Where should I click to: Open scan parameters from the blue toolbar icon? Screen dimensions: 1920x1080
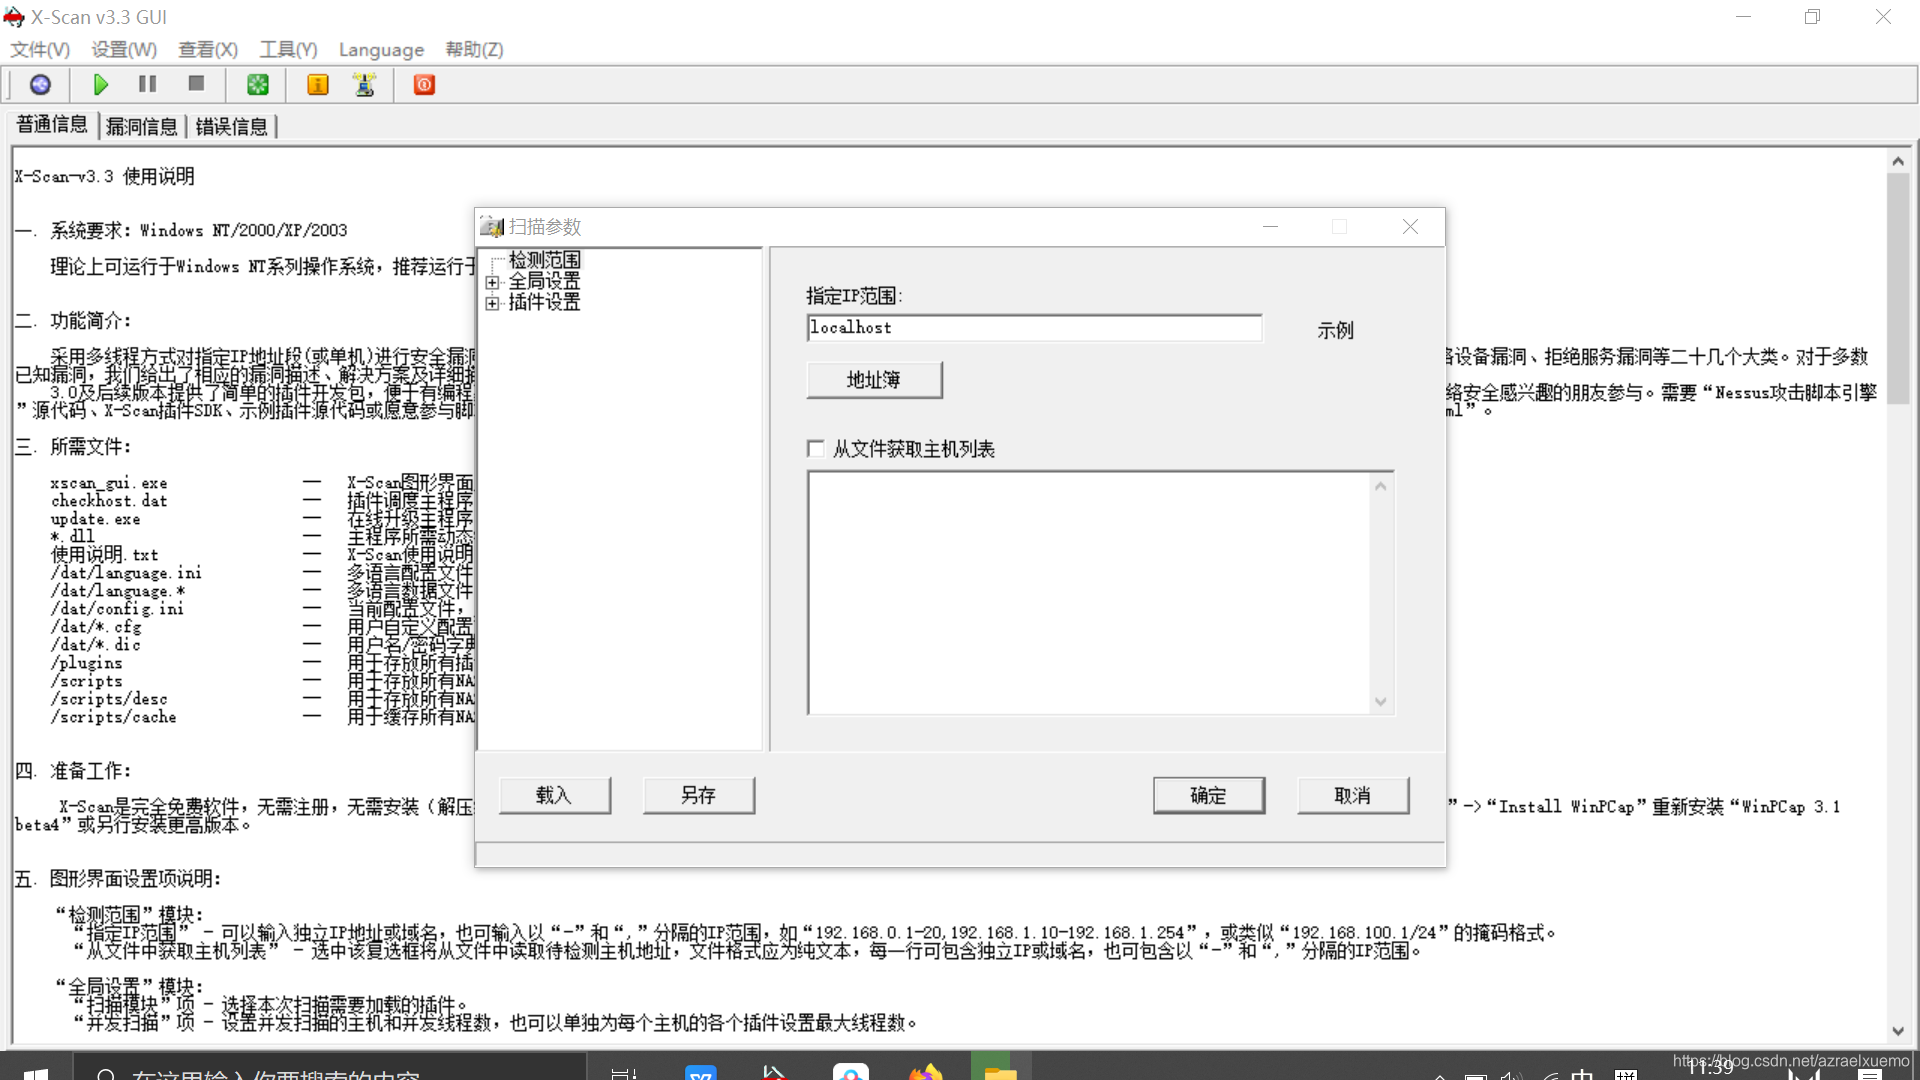[x=40, y=85]
